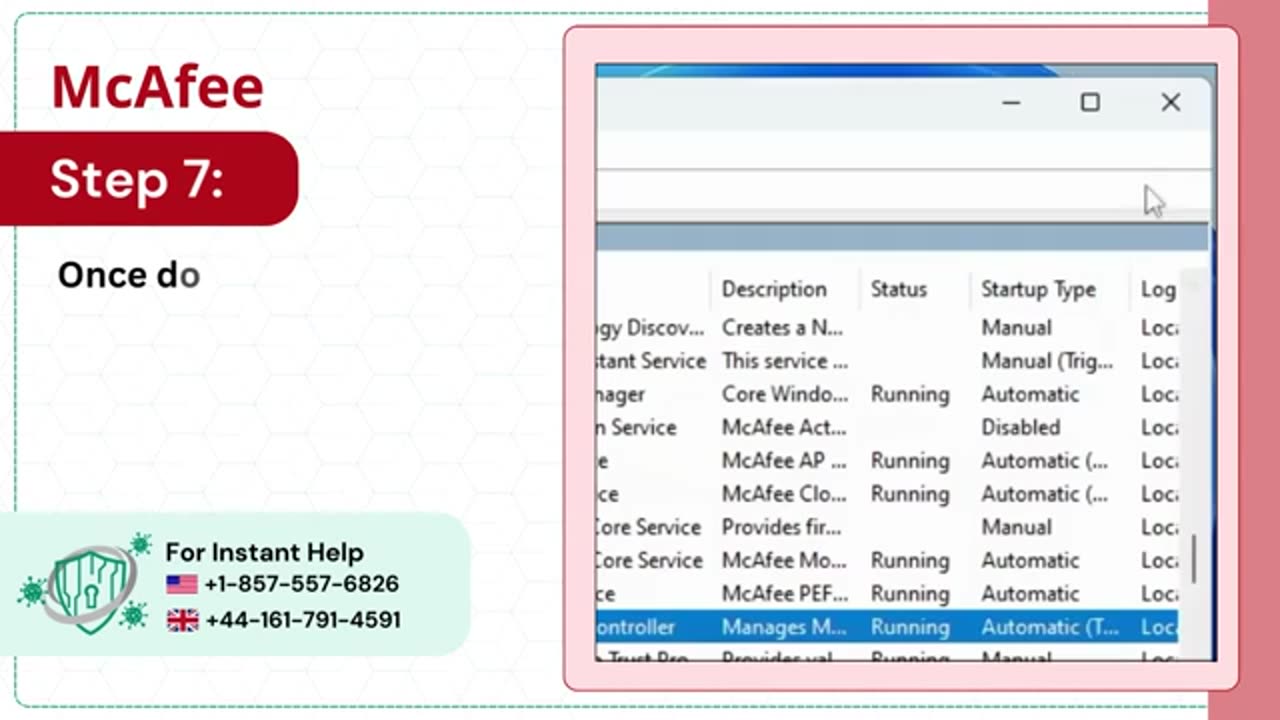Click Manual startup type in 'Creates a N...' row

click(x=1016, y=328)
